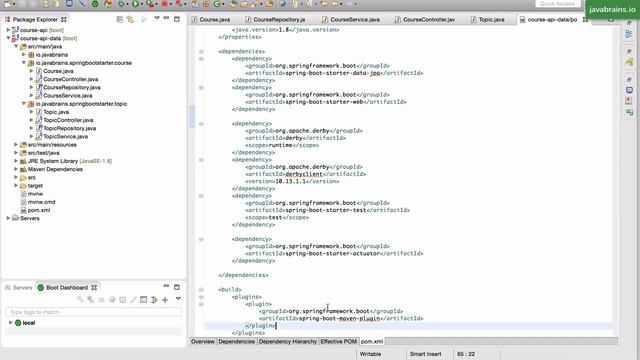Click the debug restart icon in Boot Dashboard toolbar
The width and height of the screenshot is (640, 360).
(x=91, y=300)
